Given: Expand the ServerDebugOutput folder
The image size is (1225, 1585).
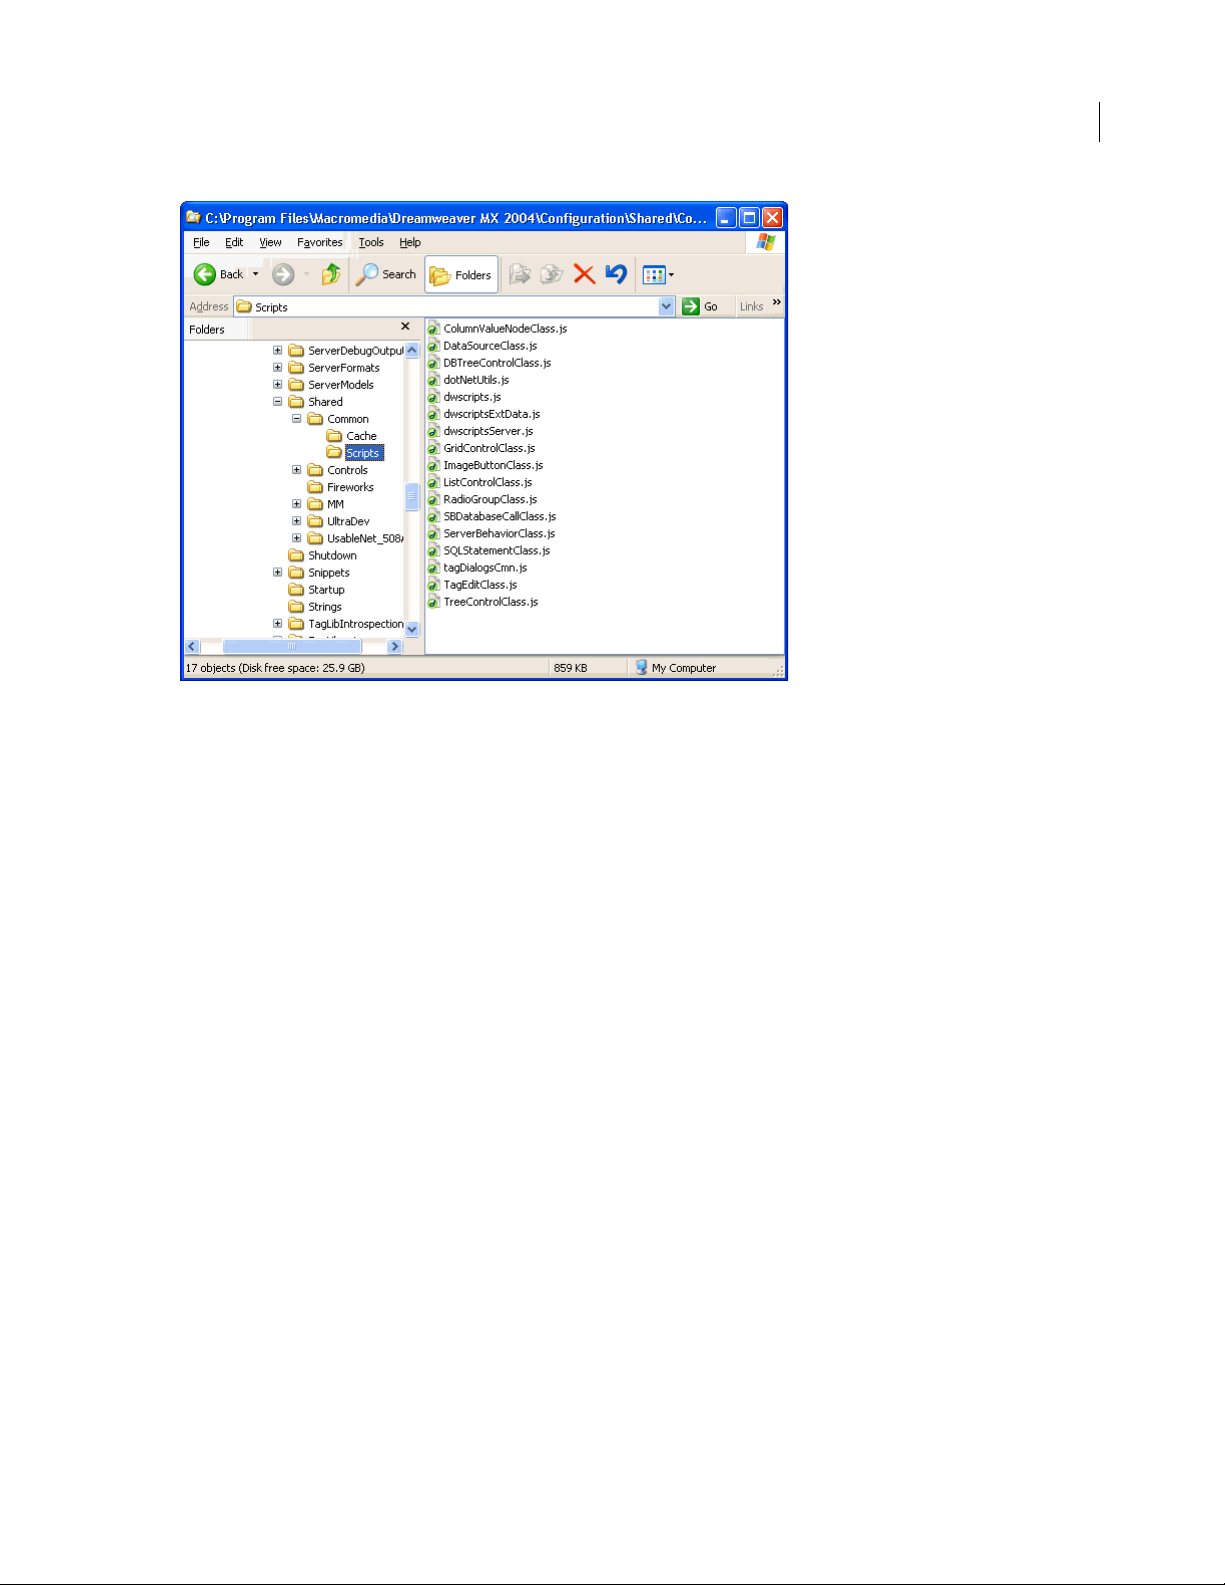Looking at the screenshot, I should pos(277,350).
